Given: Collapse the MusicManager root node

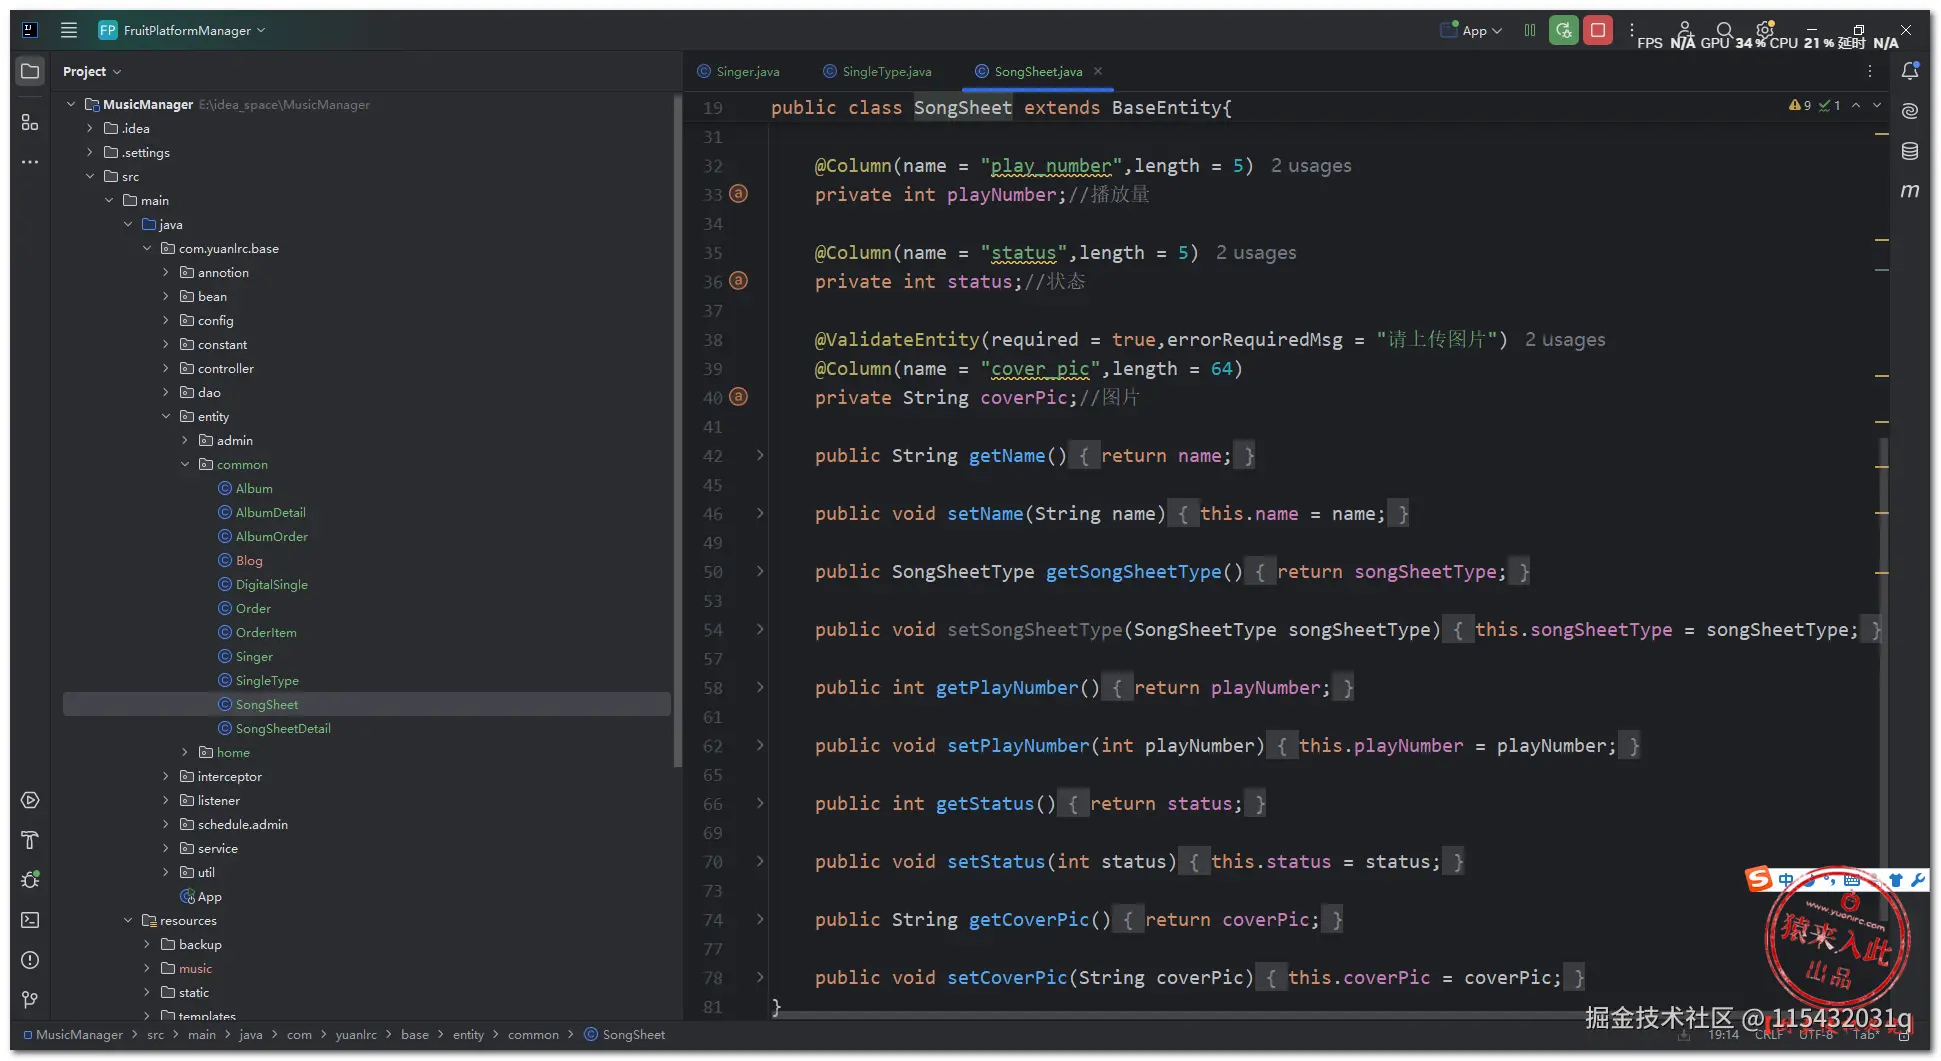Looking at the screenshot, I should click(x=71, y=104).
